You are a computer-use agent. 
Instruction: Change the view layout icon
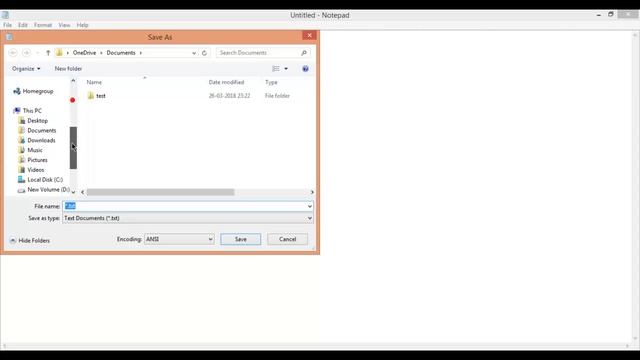pyautogui.click(x=276, y=69)
